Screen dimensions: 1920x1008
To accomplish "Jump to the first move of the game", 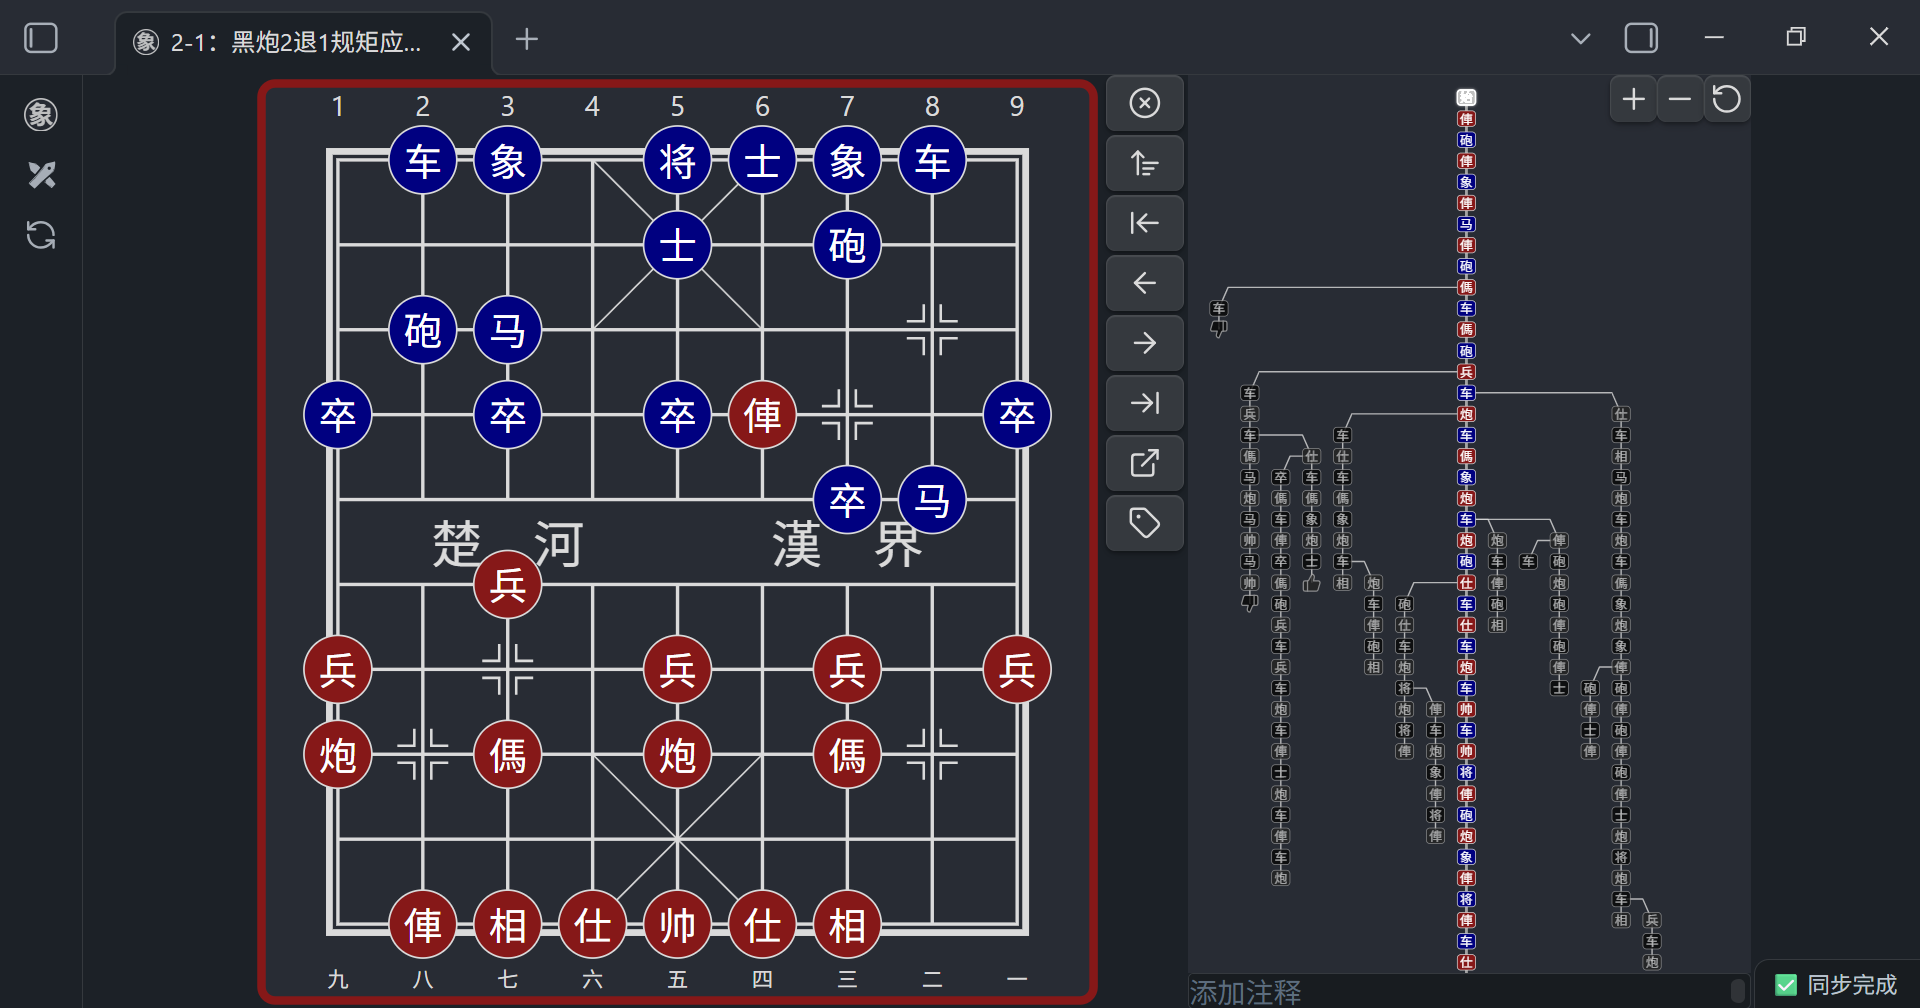I will 1144,223.
